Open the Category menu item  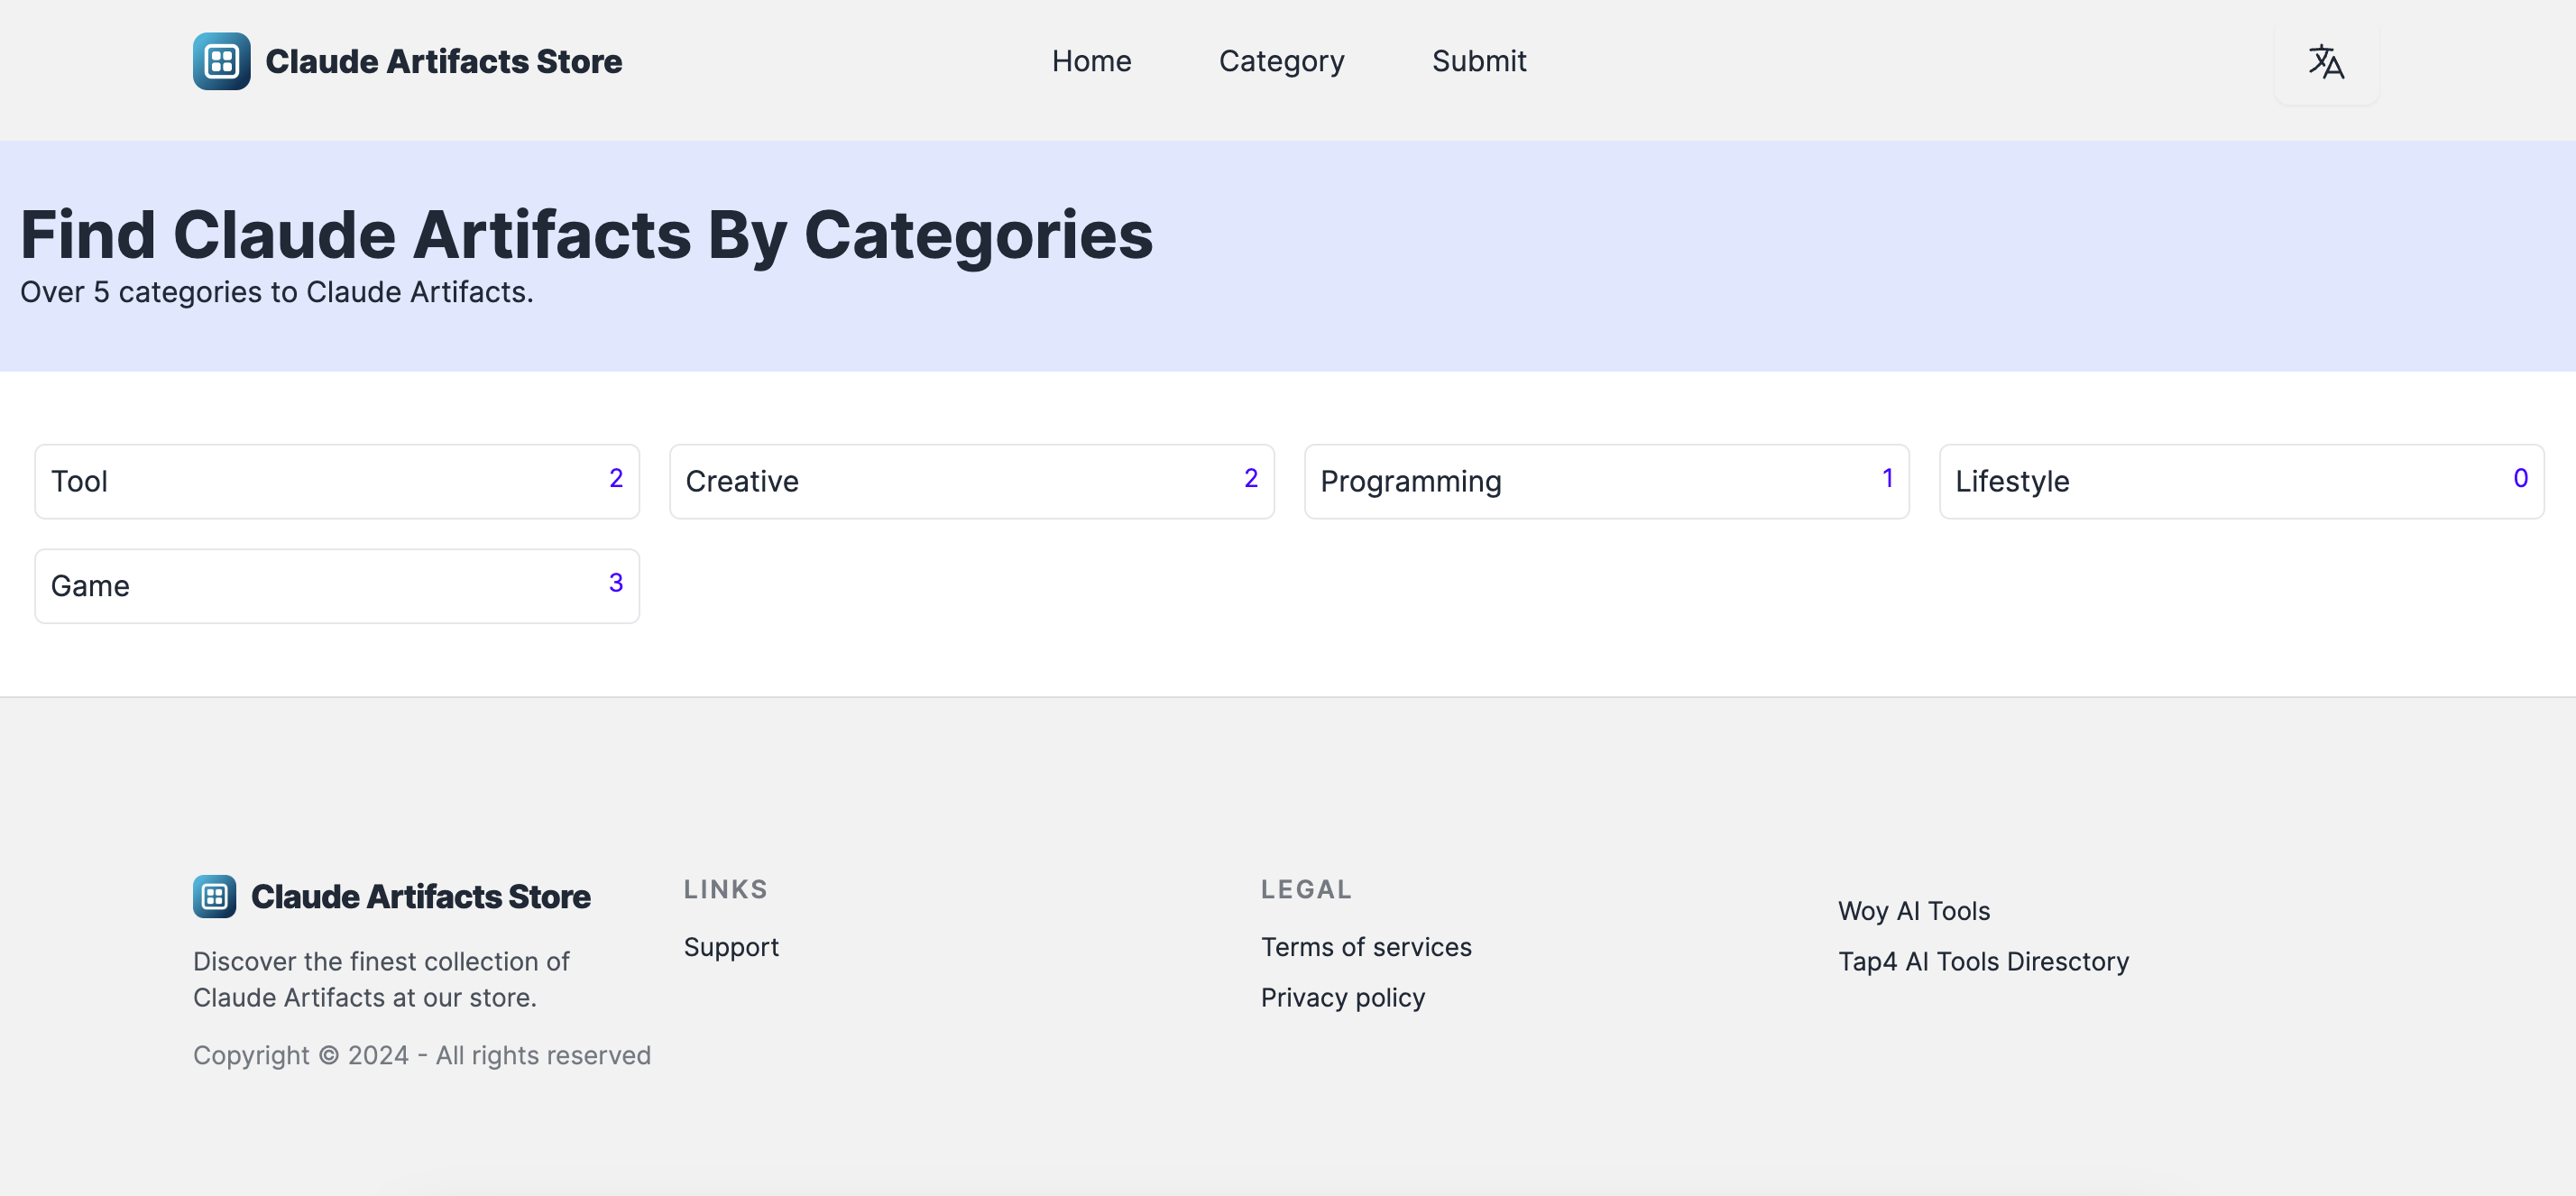[x=1281, y=61]
